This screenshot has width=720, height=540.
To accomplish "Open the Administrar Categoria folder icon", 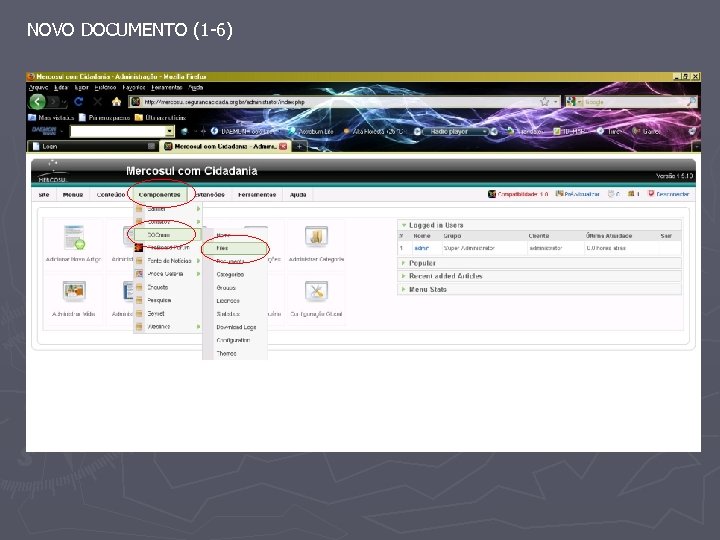I will (x=316, y=237).
